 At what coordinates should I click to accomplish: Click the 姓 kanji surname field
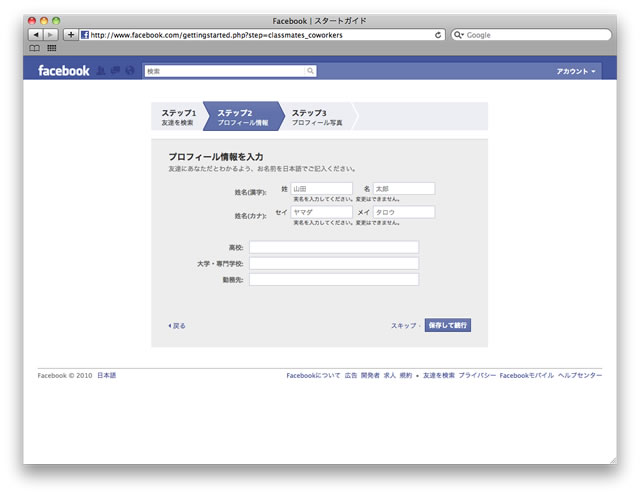tap(322, 189)
